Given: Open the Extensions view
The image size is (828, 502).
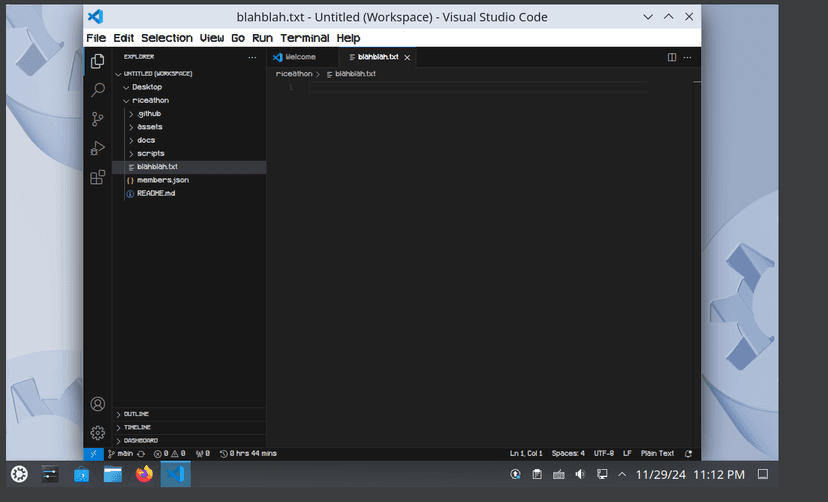Looking at the screenshot, I should coord(98,177).
